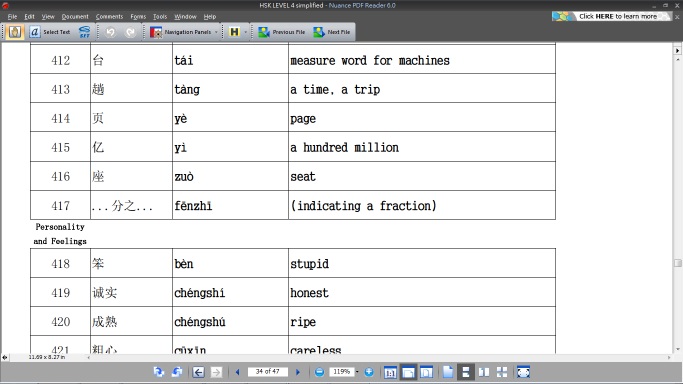The image size is (683, 384).
Task: Click the 119% zoom field
Action: 342,371
